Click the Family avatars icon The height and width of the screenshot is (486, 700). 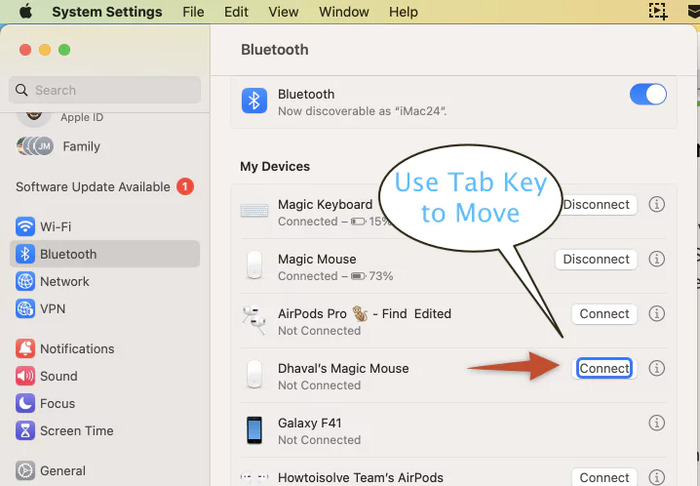point(35,146)
